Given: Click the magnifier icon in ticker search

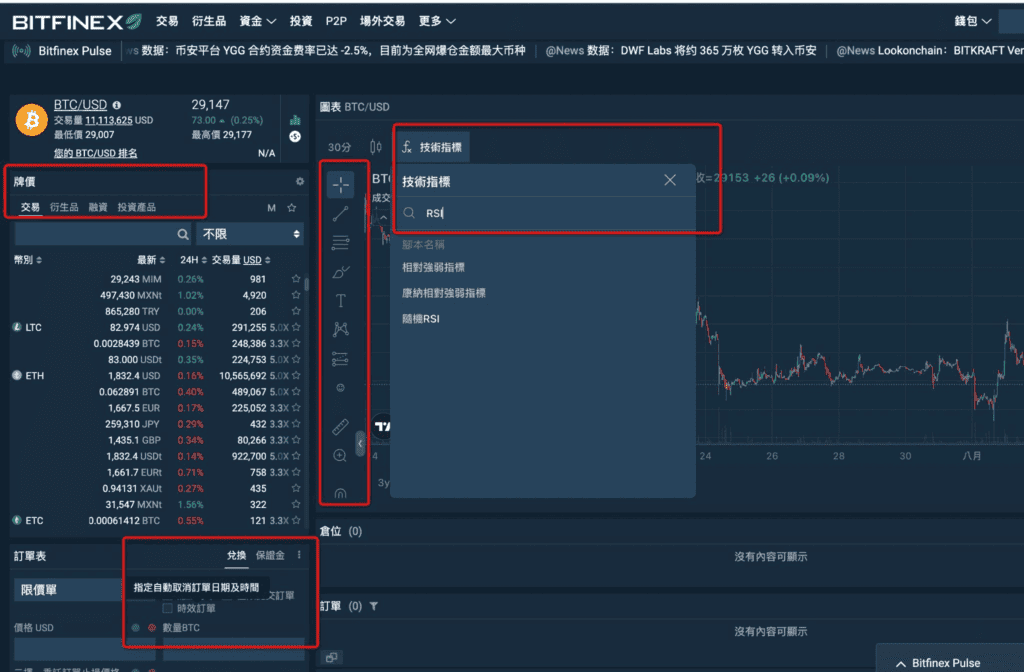Looking at the screenshot, I should click(x=183, y=234).
